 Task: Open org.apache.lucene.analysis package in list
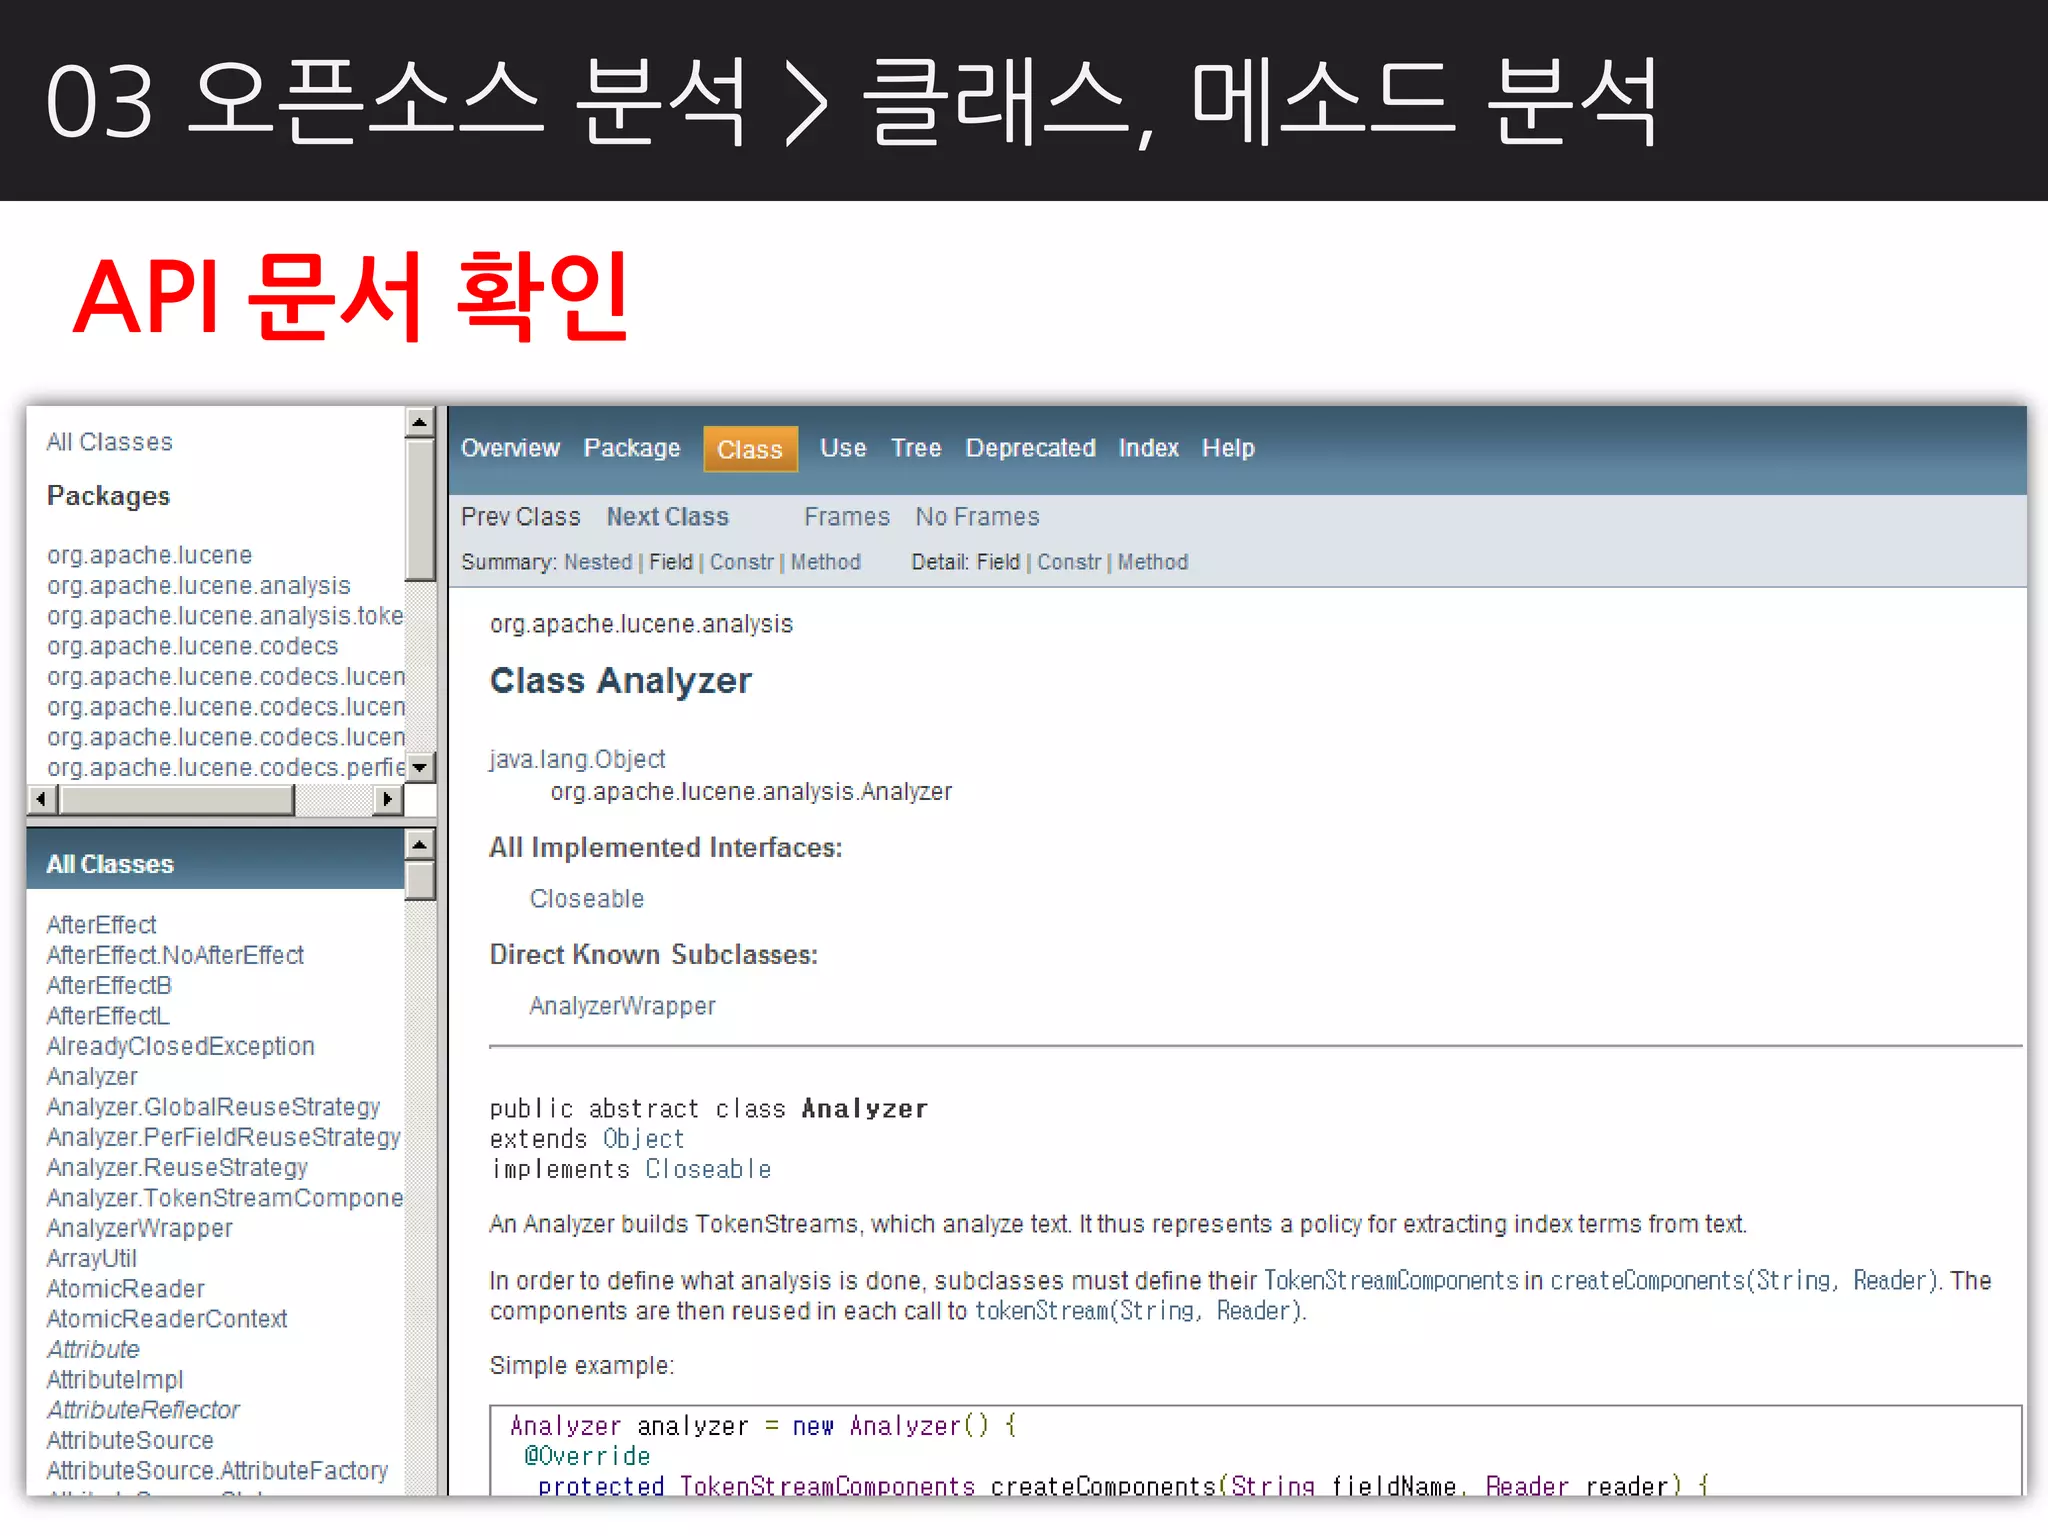(198, 586)
